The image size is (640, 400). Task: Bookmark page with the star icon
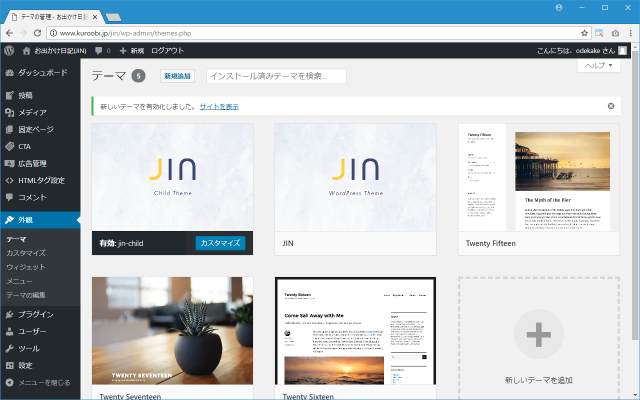[584, 33]
